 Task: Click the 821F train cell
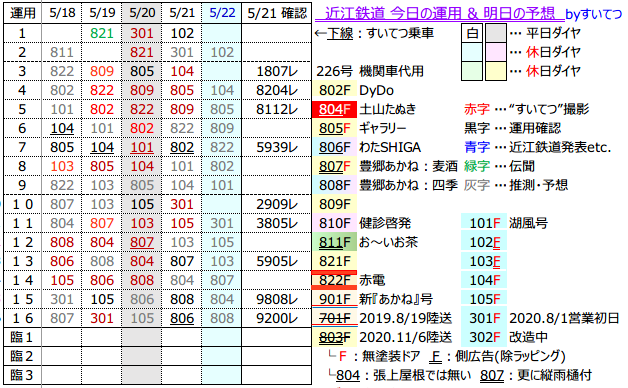point(334,261)
